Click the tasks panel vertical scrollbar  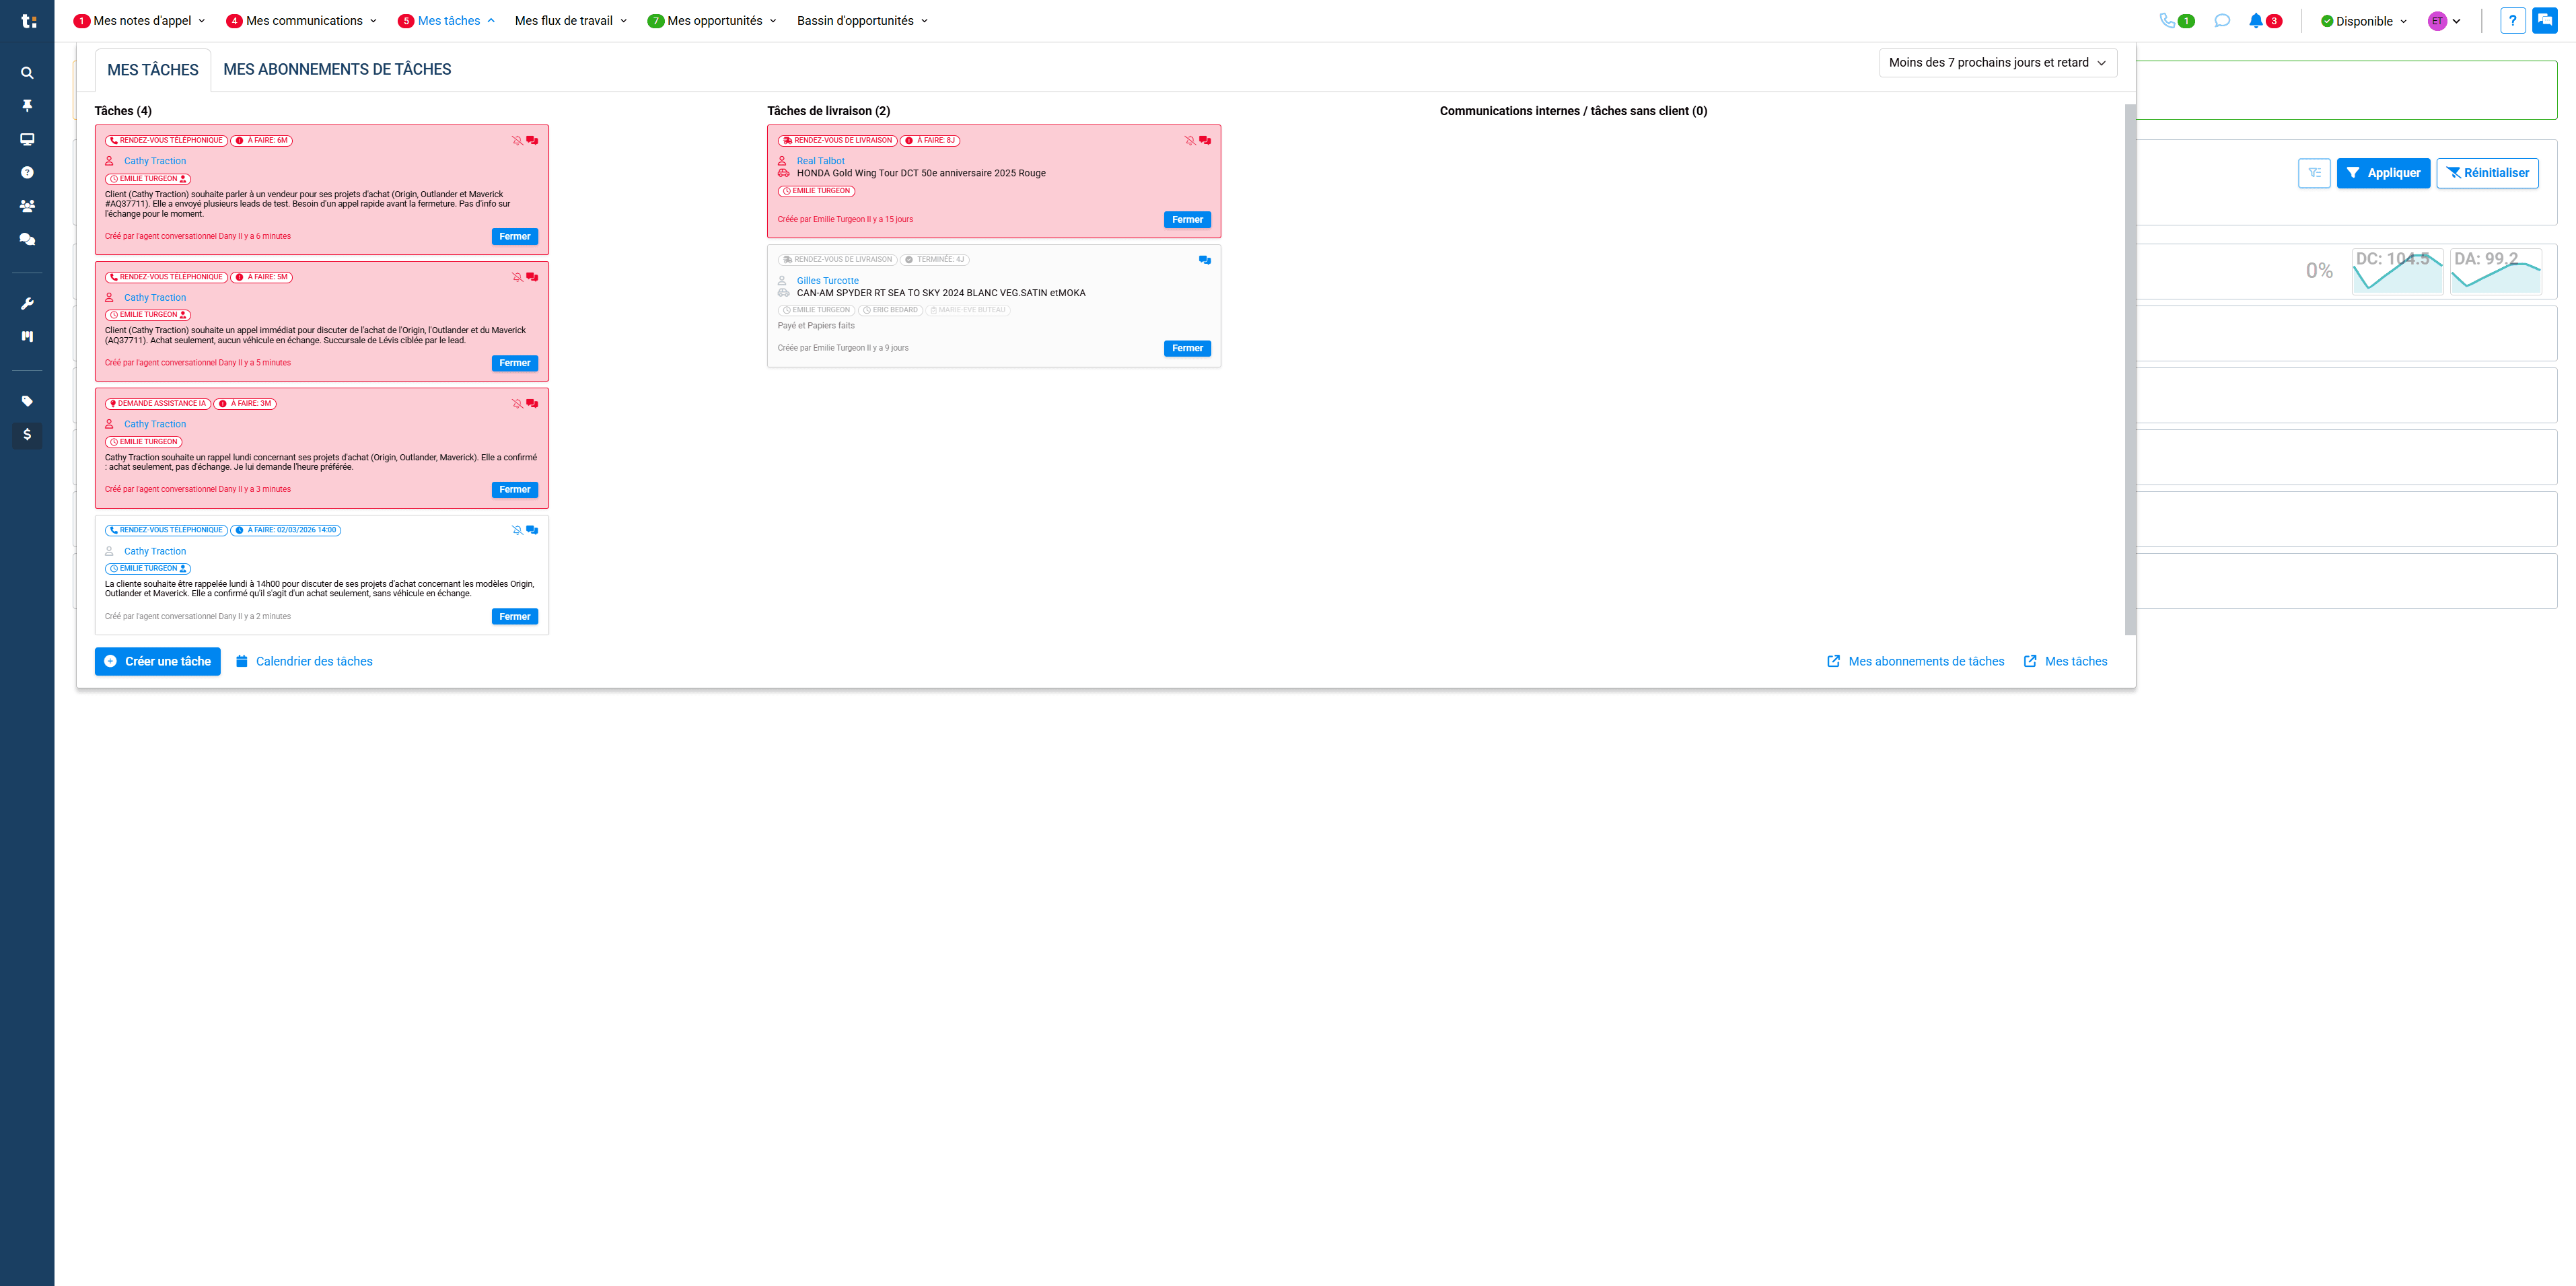tap(2130, 369)
